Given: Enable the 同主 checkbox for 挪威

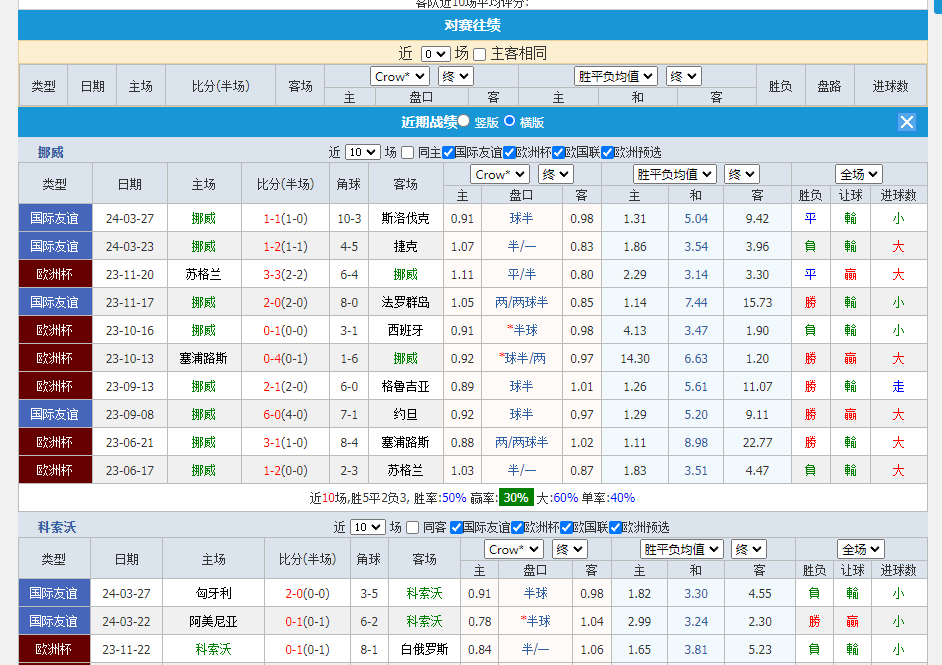Looking at the screenshot, I should pos(408,152).
